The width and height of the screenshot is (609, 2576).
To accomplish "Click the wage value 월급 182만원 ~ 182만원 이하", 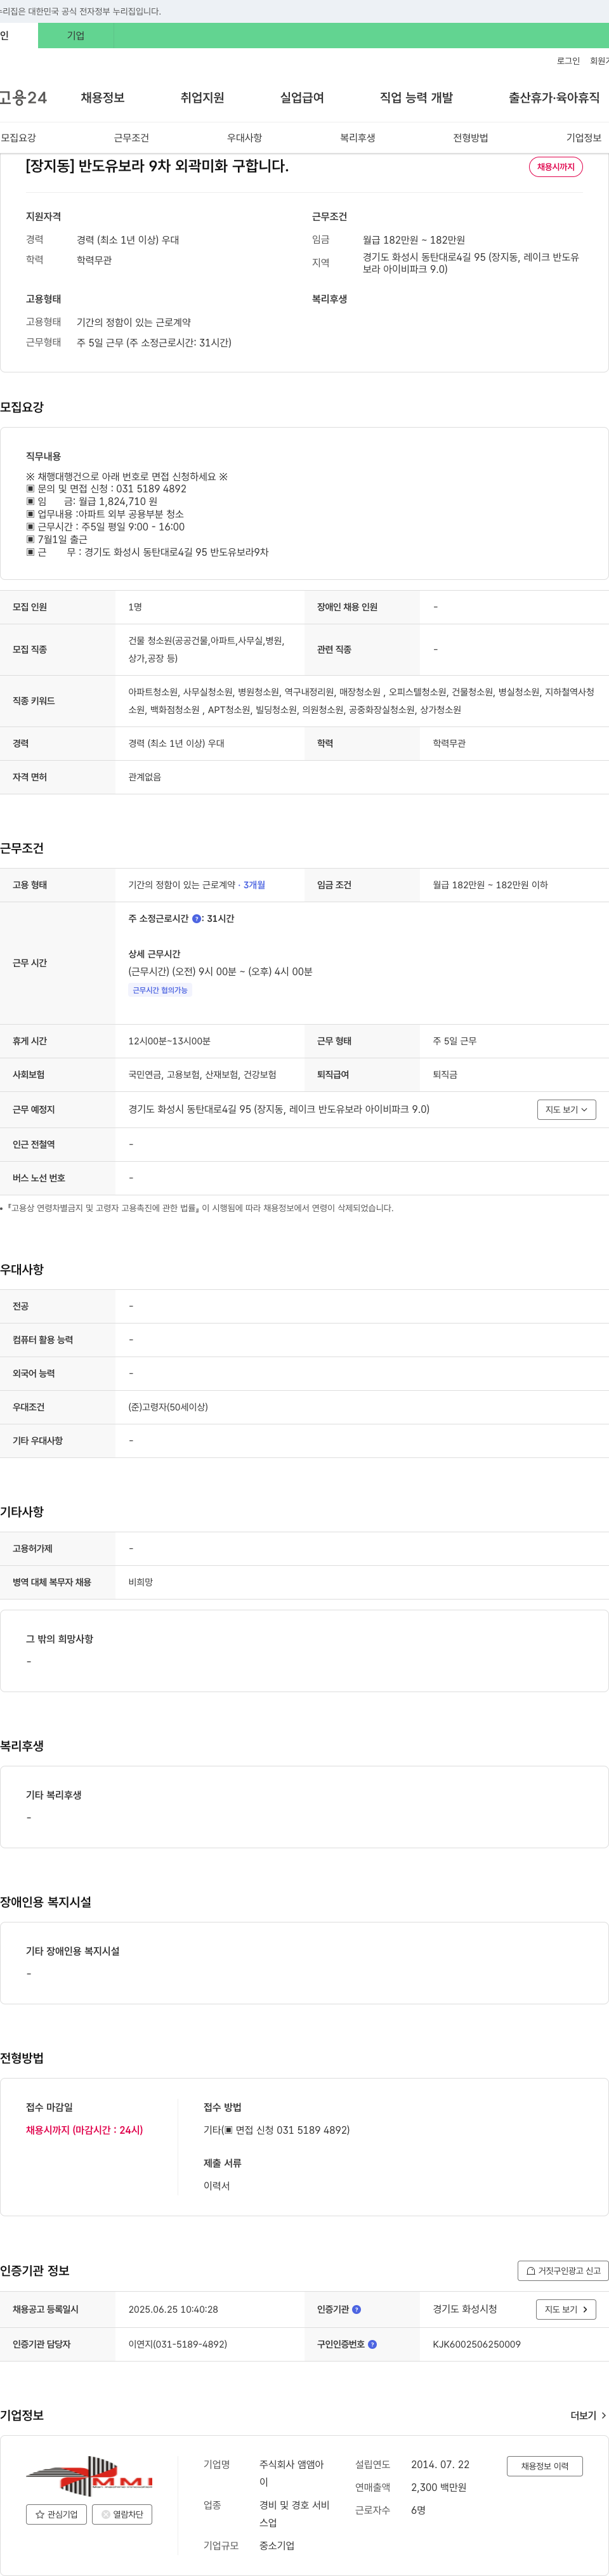I will point(490,885).
